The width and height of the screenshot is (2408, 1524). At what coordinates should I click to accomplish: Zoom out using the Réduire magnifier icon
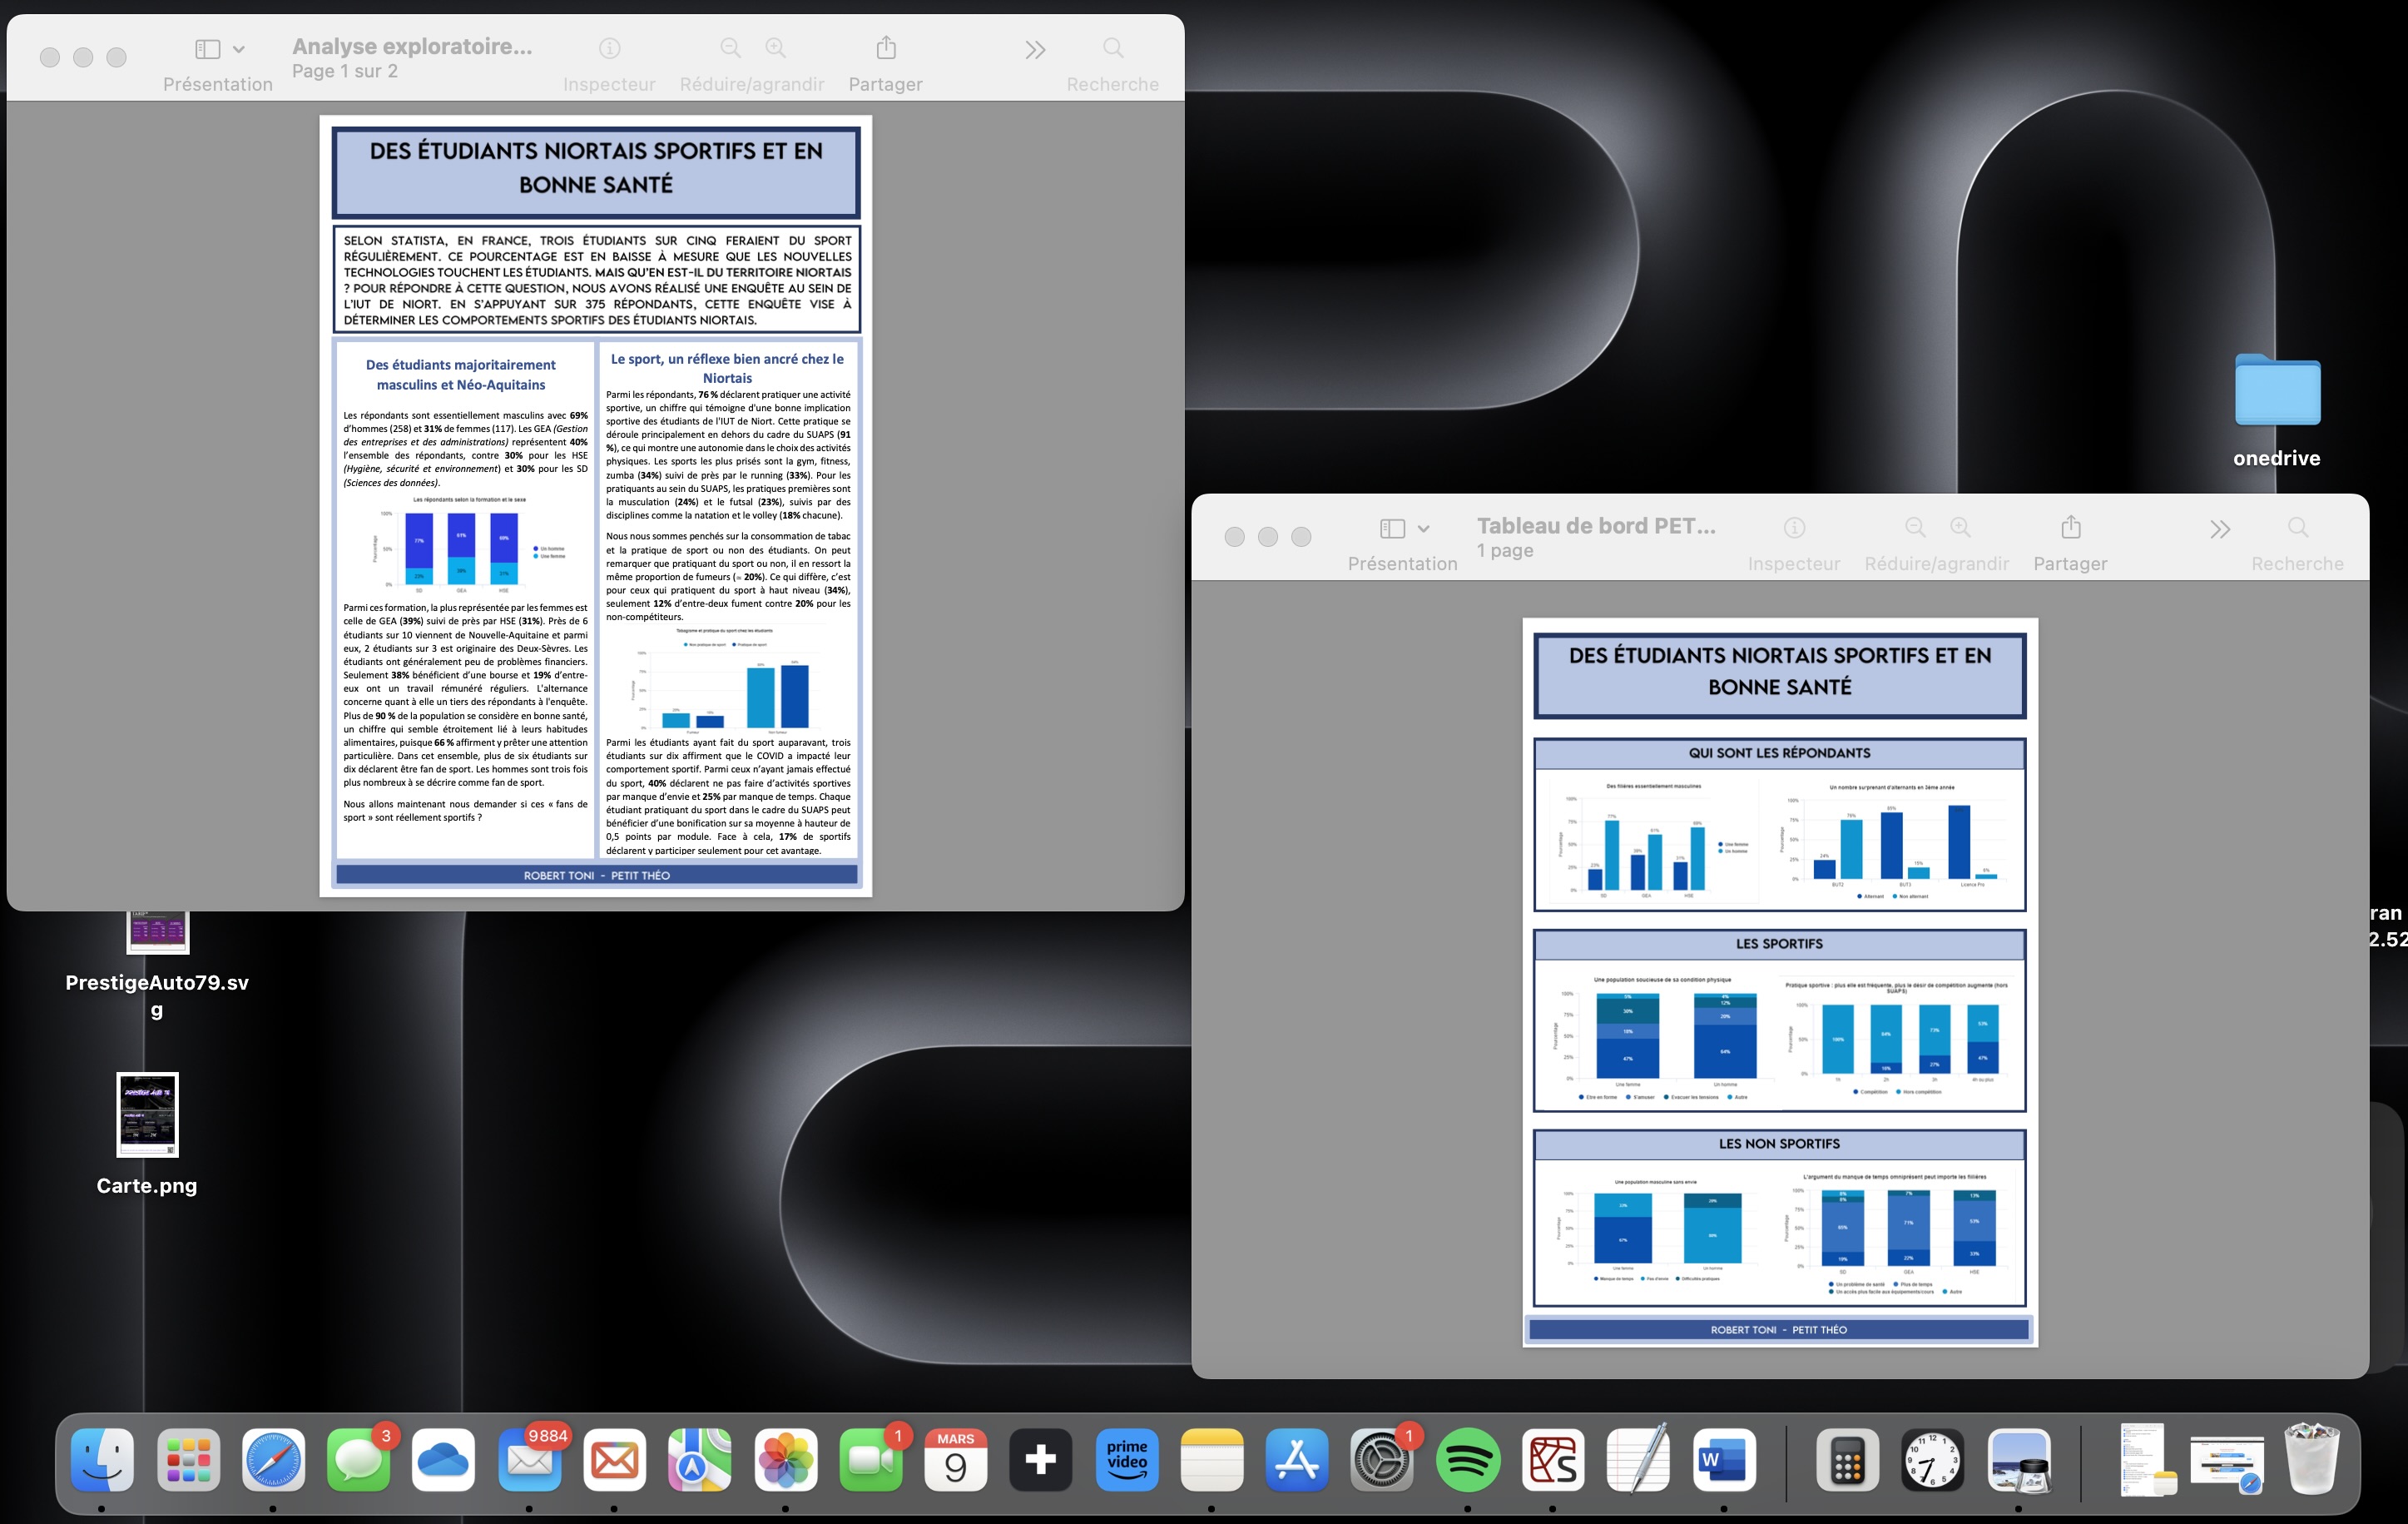click(x=729, y=47)
